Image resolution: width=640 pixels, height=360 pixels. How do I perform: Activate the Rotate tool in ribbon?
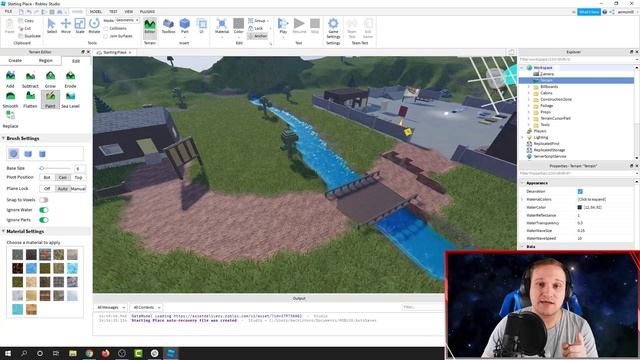tap(94, 26)
